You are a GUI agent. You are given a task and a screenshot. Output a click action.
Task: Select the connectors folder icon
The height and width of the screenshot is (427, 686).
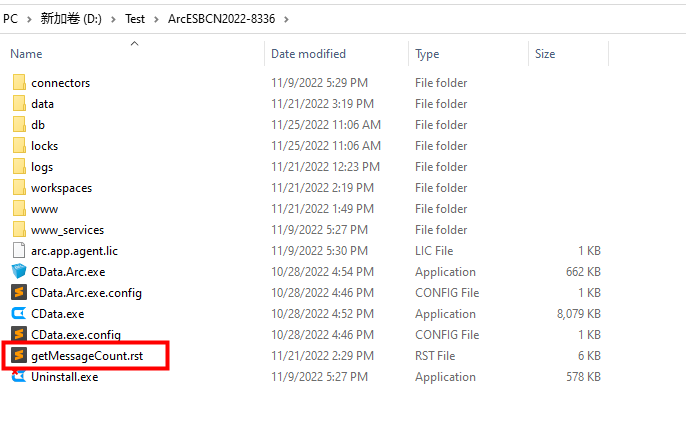(x=19, y=82)
